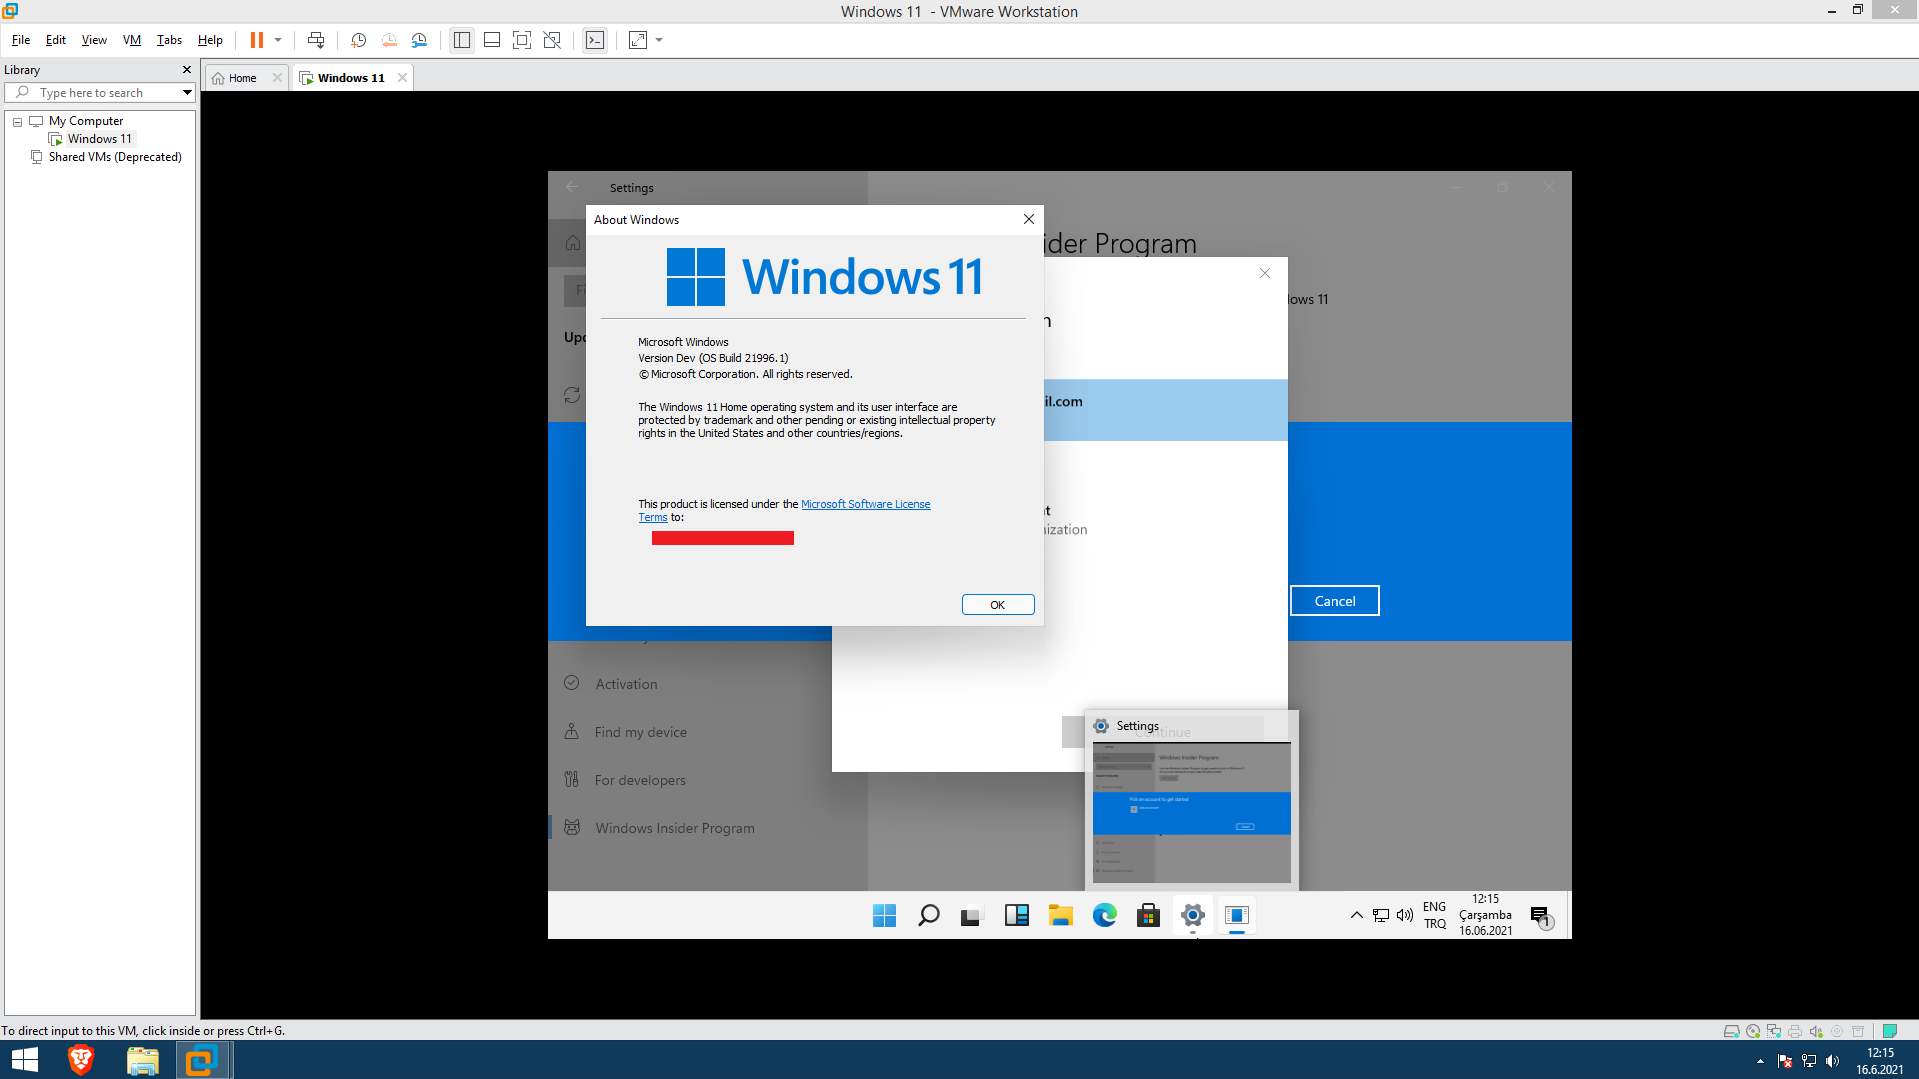This screenshot has width=1919, height=1079.
Task: Click the VMware sound card status icon
Action: pos(1815,1031)
